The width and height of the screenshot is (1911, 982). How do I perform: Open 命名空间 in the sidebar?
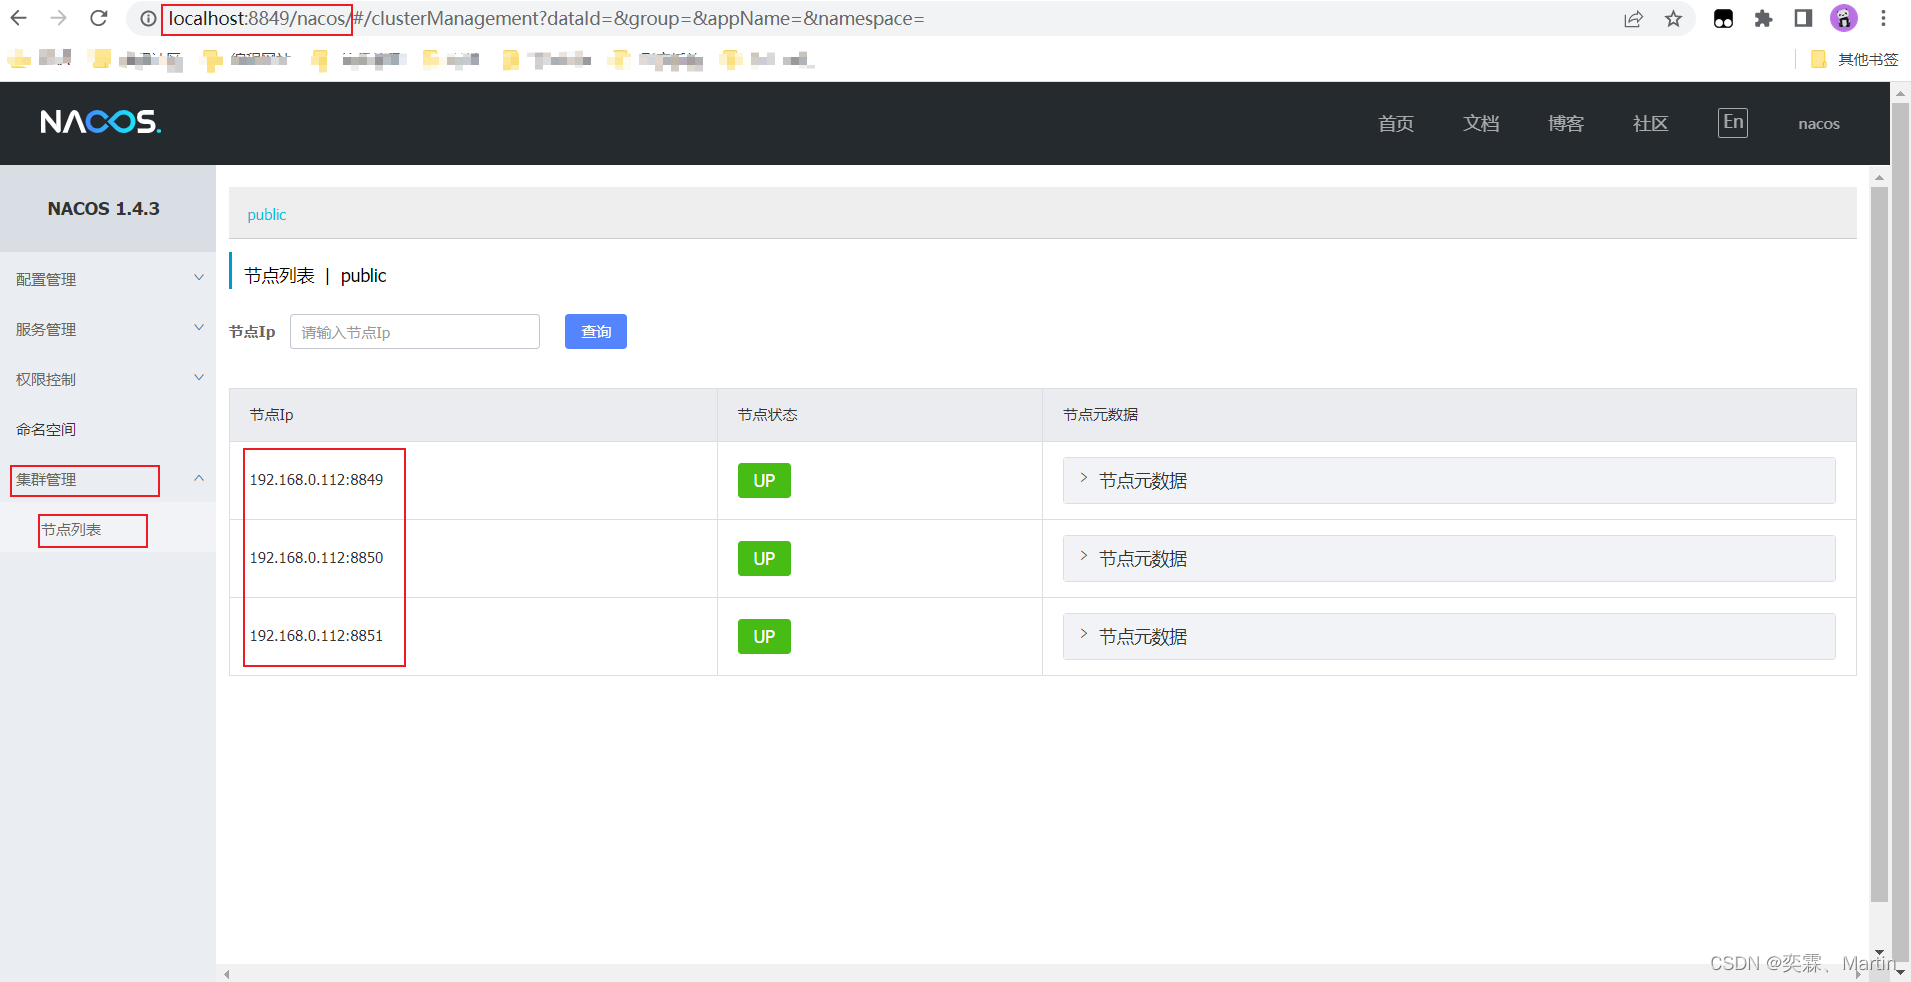[46, 429]
